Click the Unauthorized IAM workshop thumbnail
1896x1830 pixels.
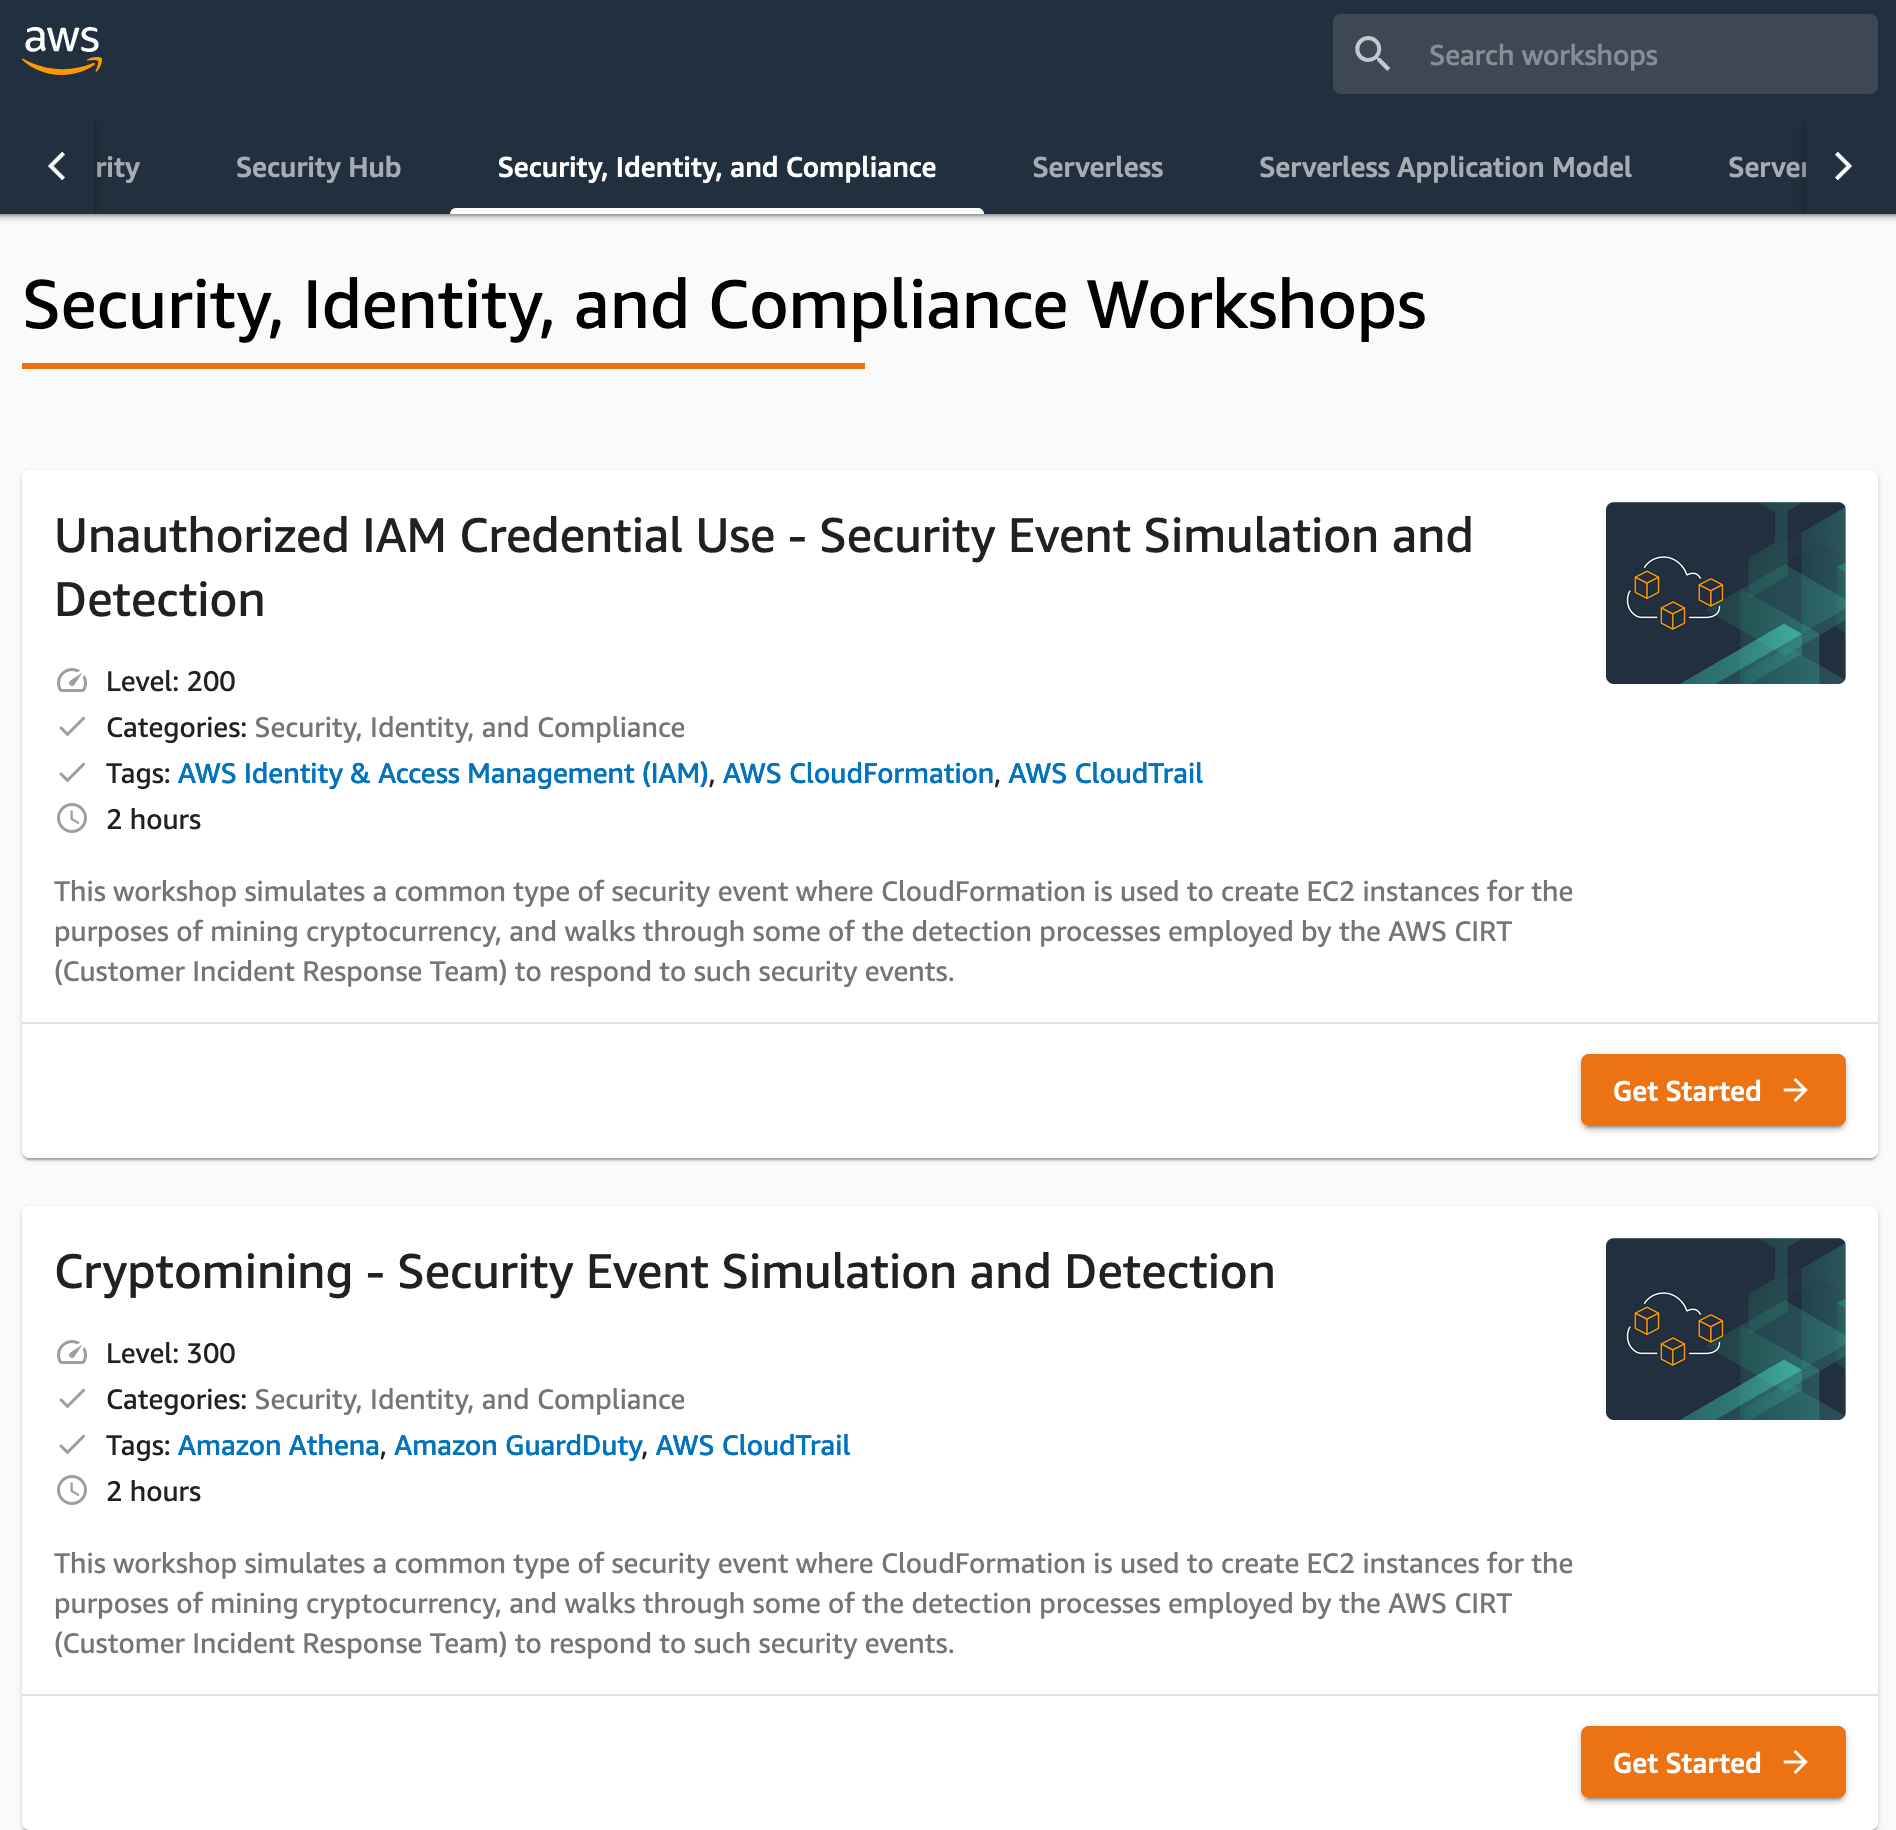point(1725,593)
